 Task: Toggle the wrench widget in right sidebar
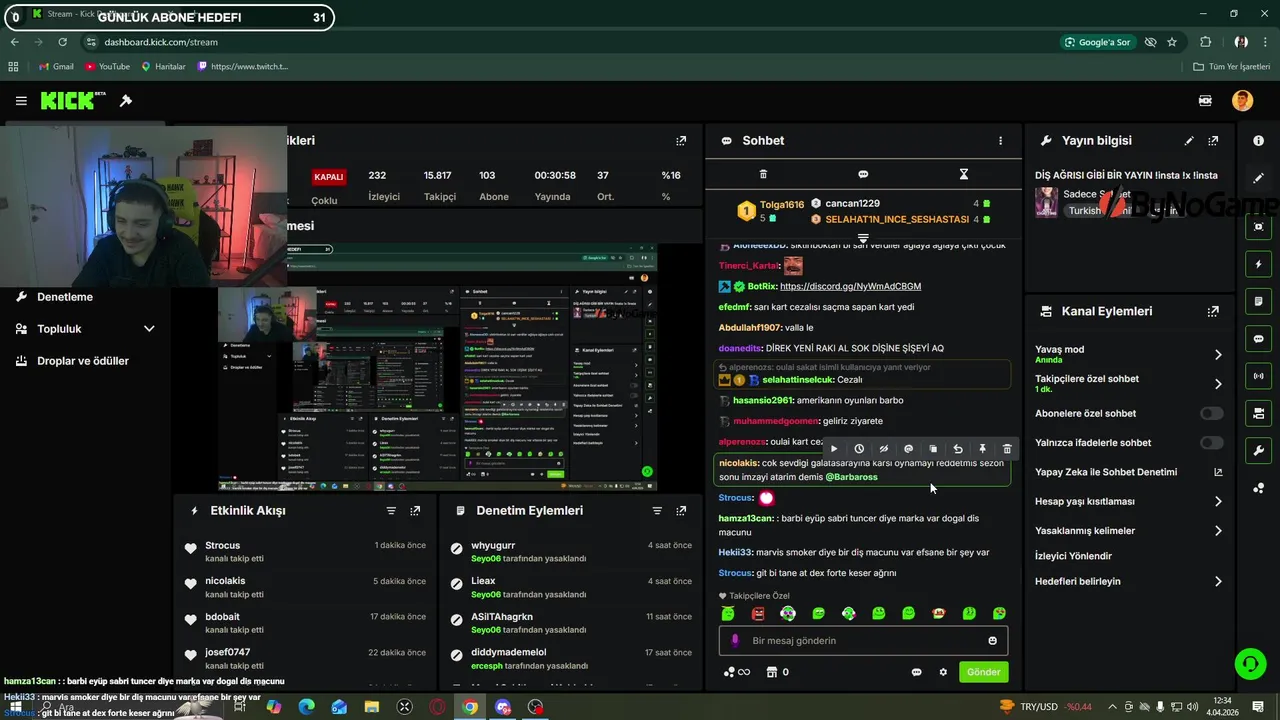click(x=1258, y=451)
